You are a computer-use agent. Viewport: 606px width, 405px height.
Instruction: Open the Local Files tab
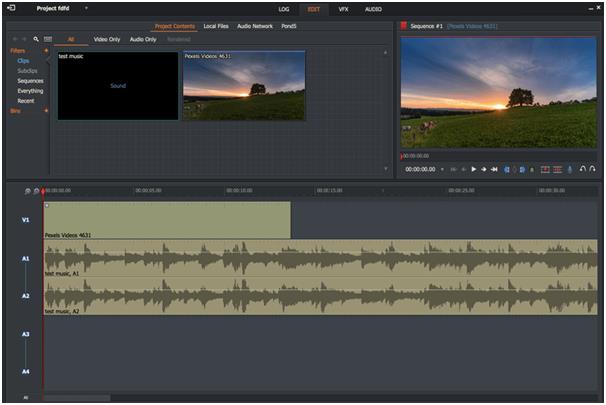tap(216, 26)
